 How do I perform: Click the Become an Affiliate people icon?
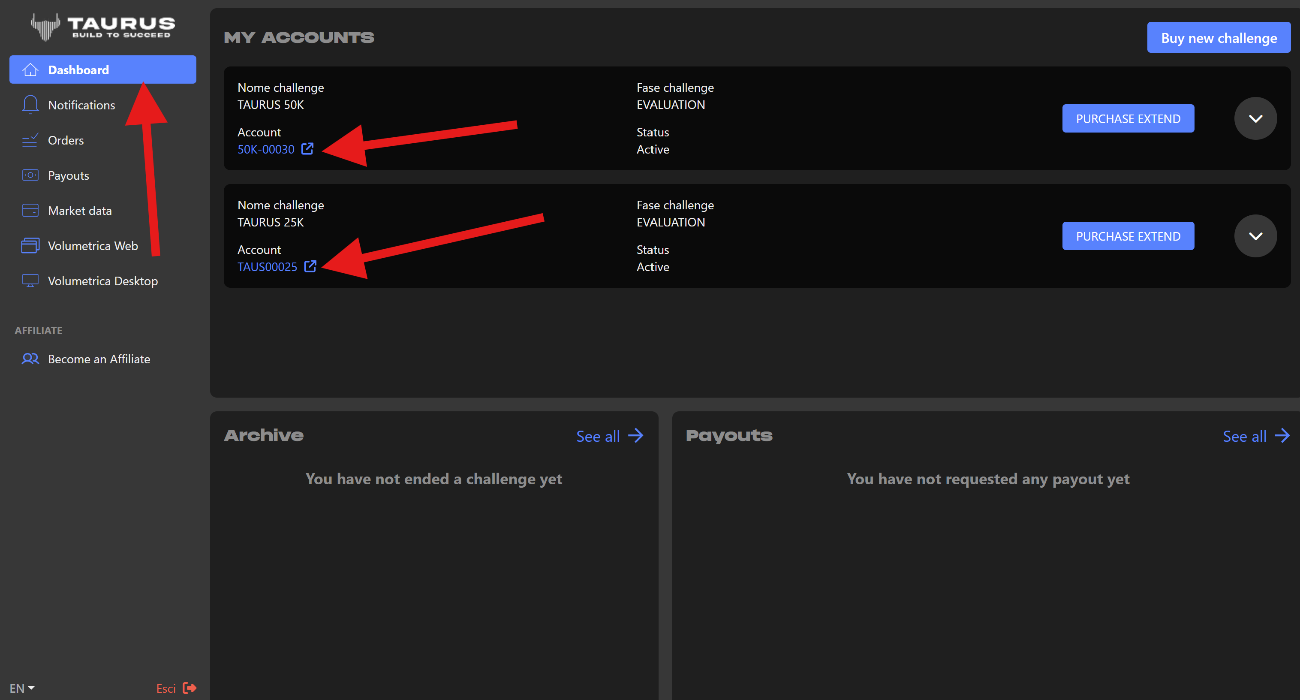[x=30, y=359]
